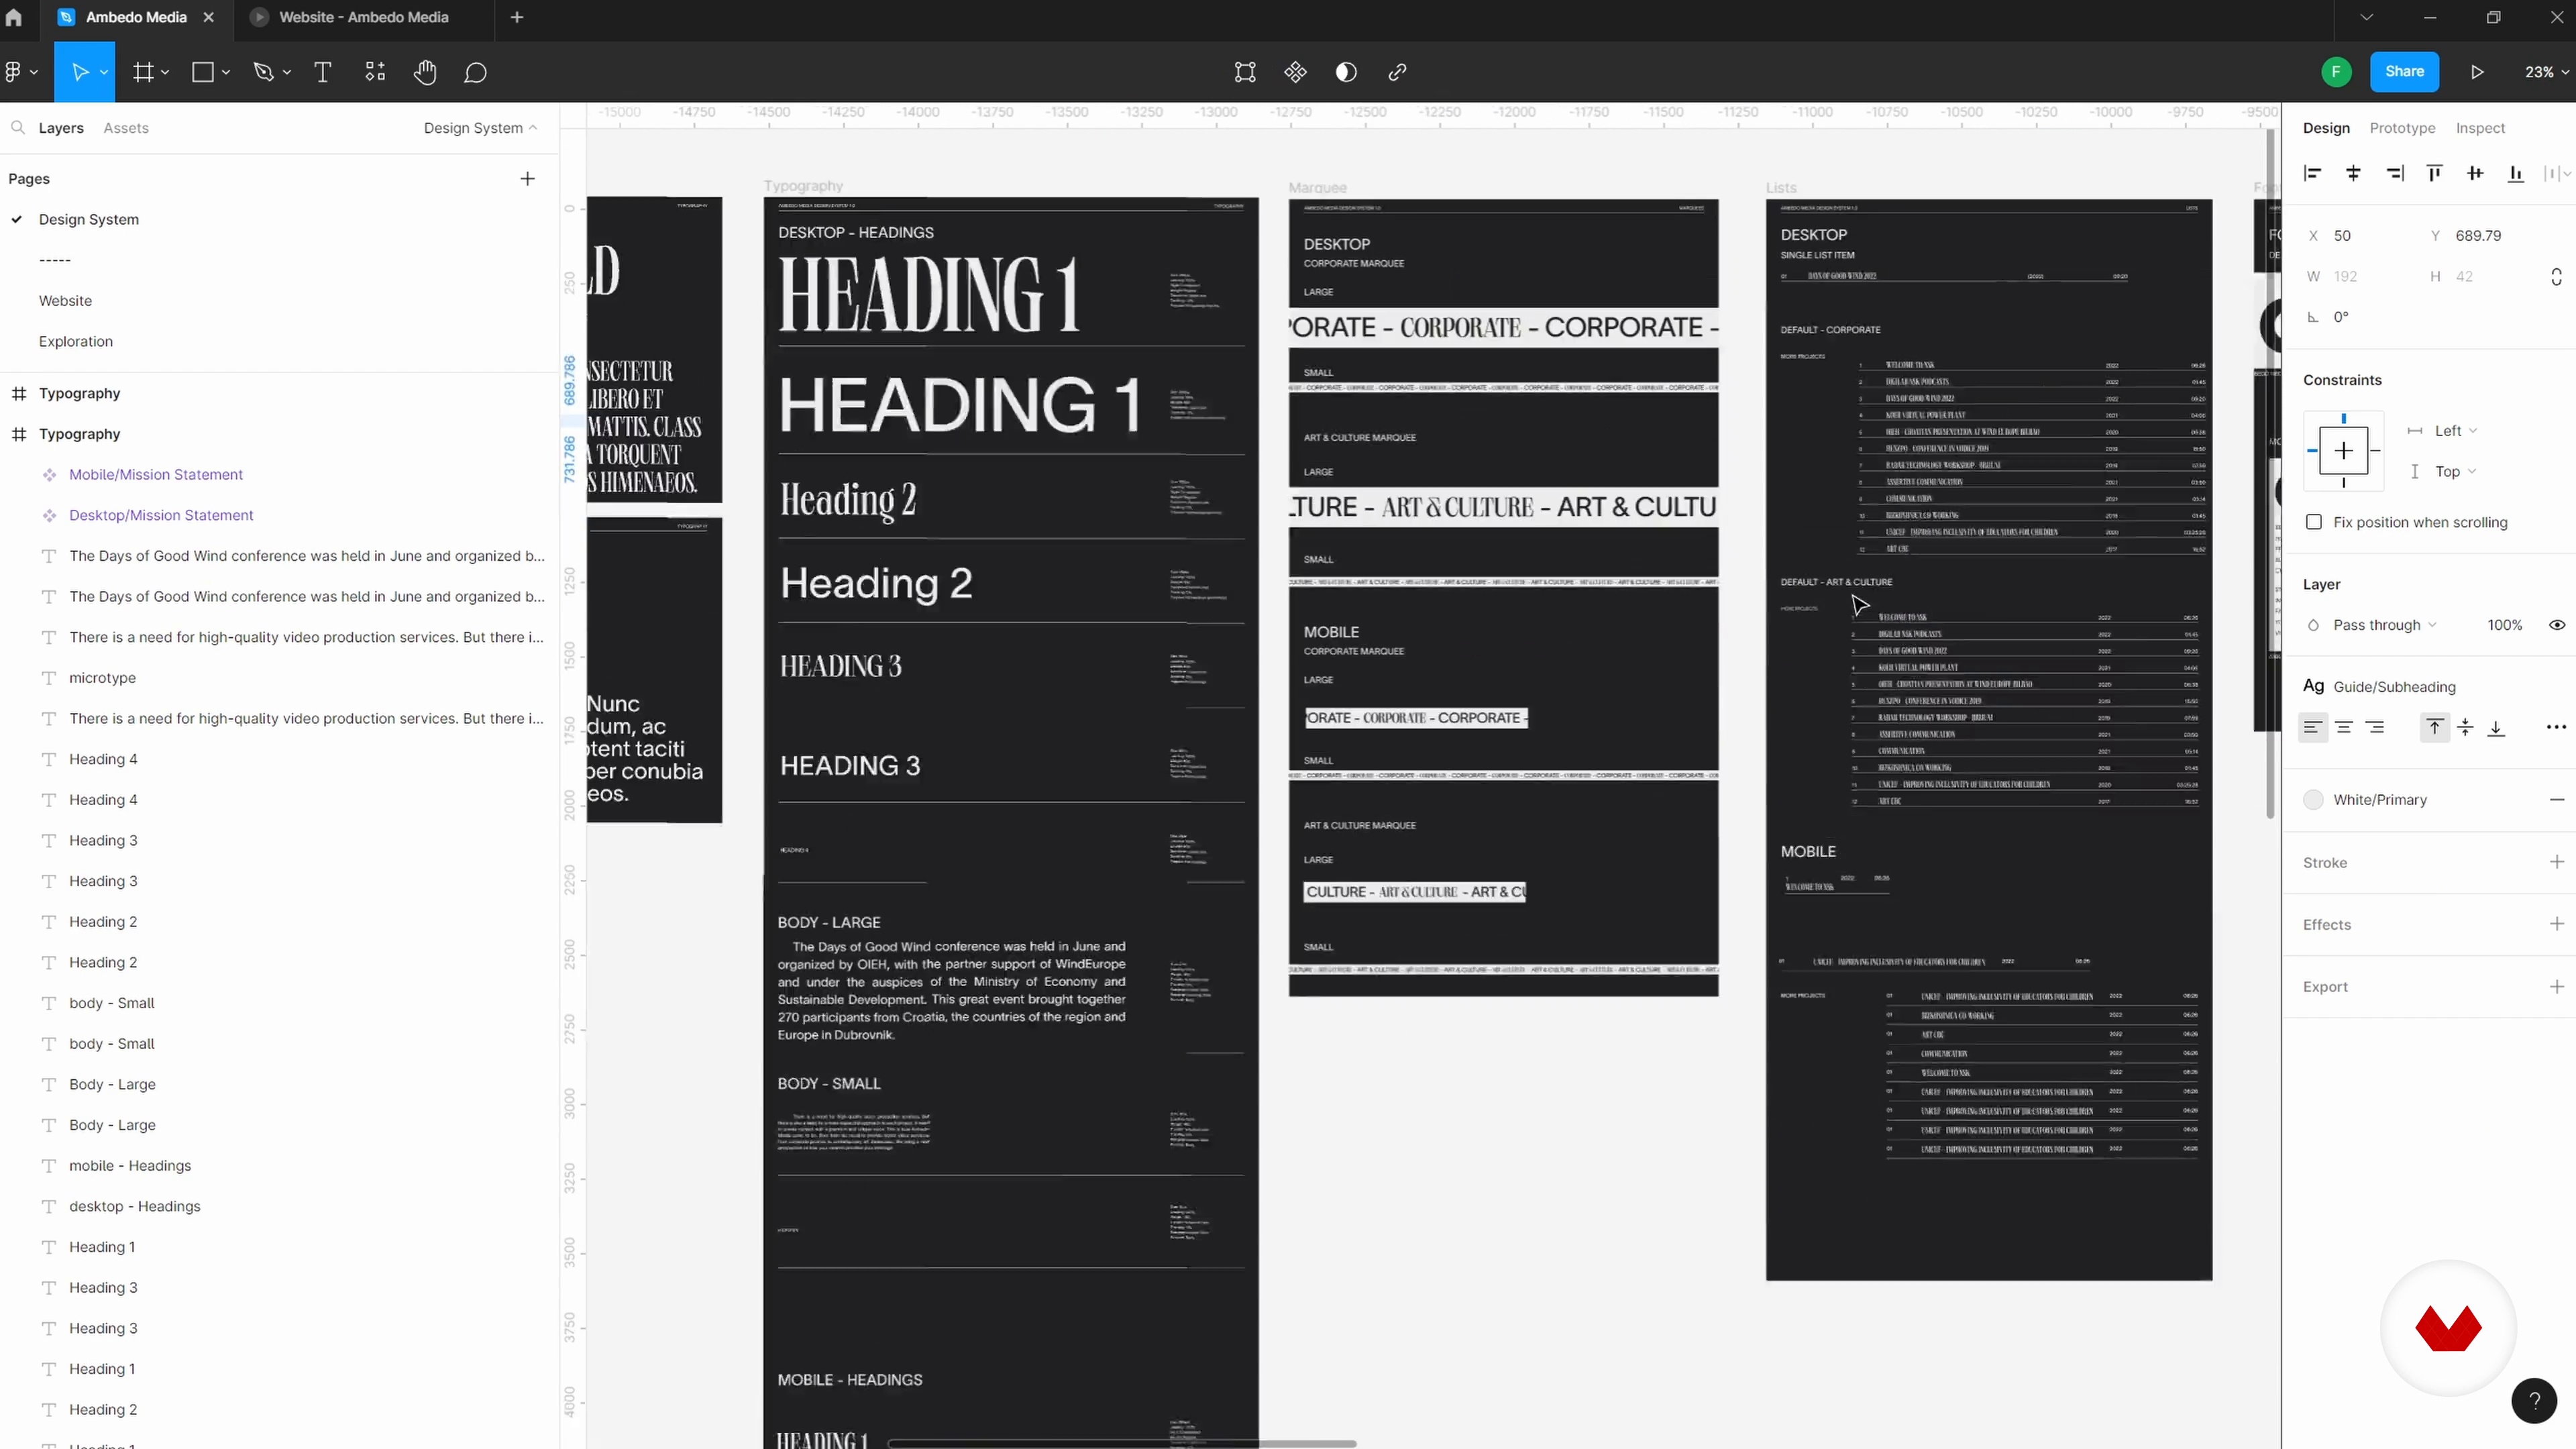Set text align center
The width and height of the screenshot is (2576, 1449).
(x=2344, y=728)
